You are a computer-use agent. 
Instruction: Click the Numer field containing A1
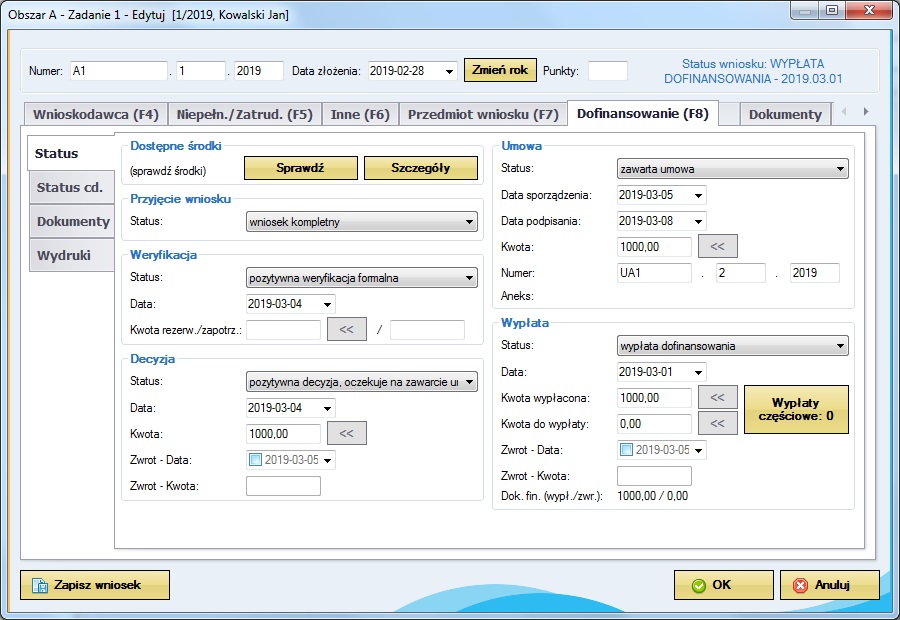pos(119,71)
